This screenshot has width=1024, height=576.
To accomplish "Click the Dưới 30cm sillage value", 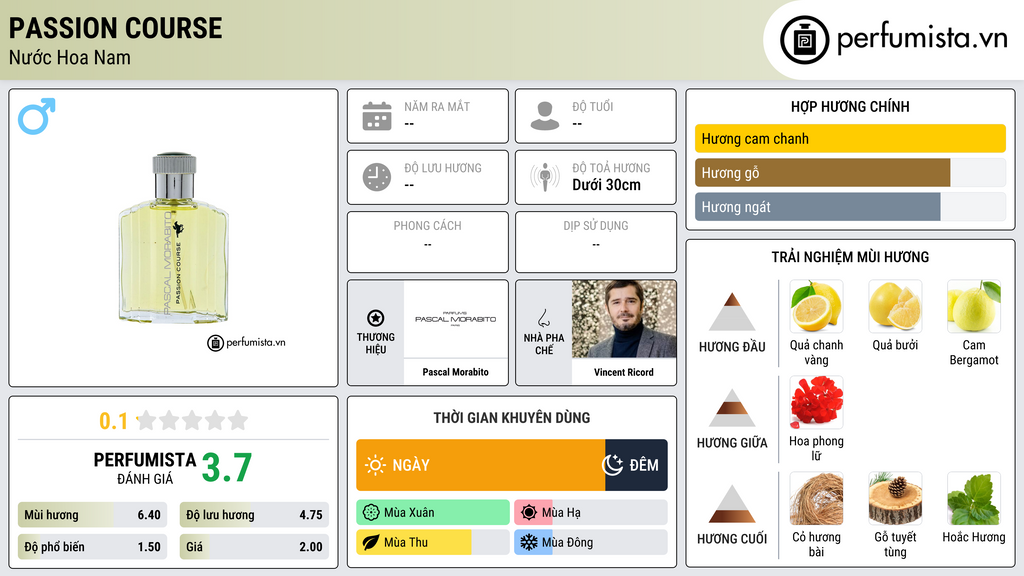I will [x=606, y=185].
